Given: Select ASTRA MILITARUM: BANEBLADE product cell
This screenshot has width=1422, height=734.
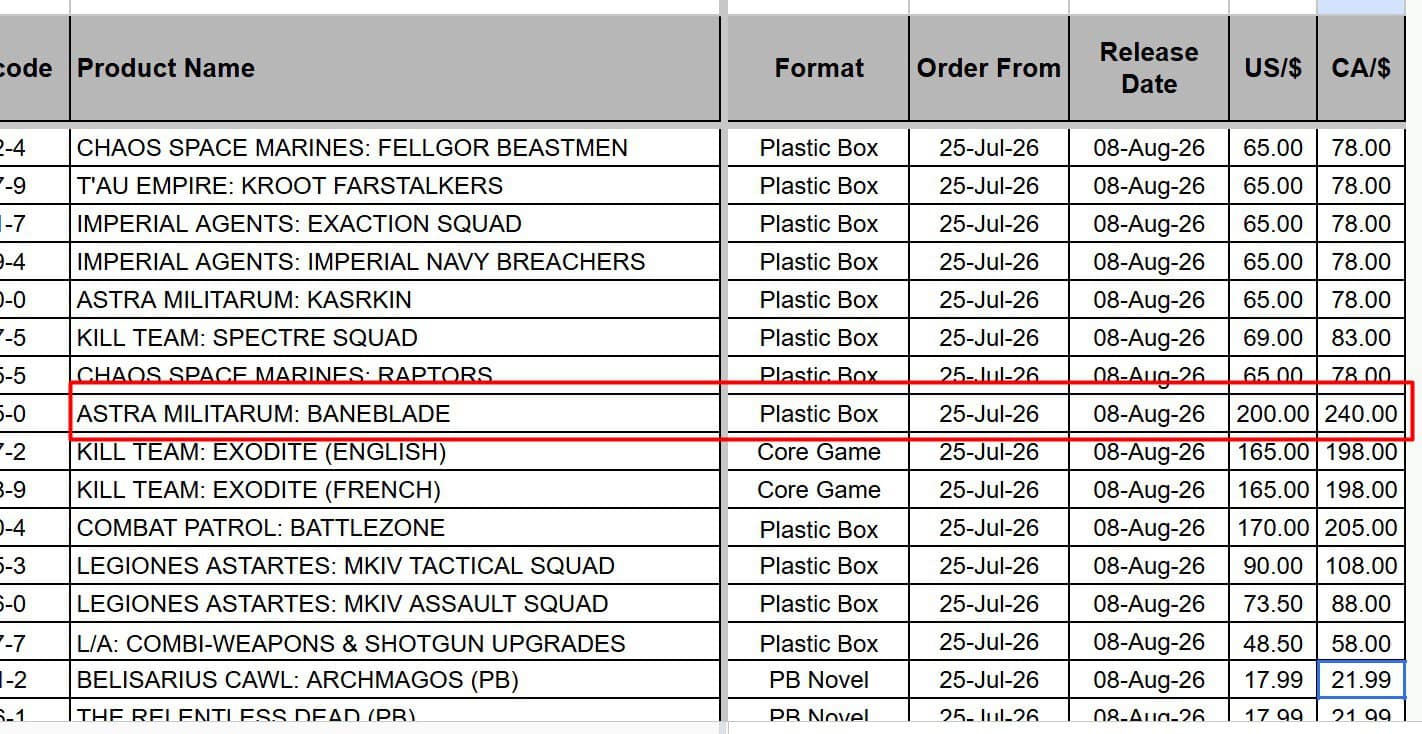Looking at the screenshot, I should [x=395, y=414].
